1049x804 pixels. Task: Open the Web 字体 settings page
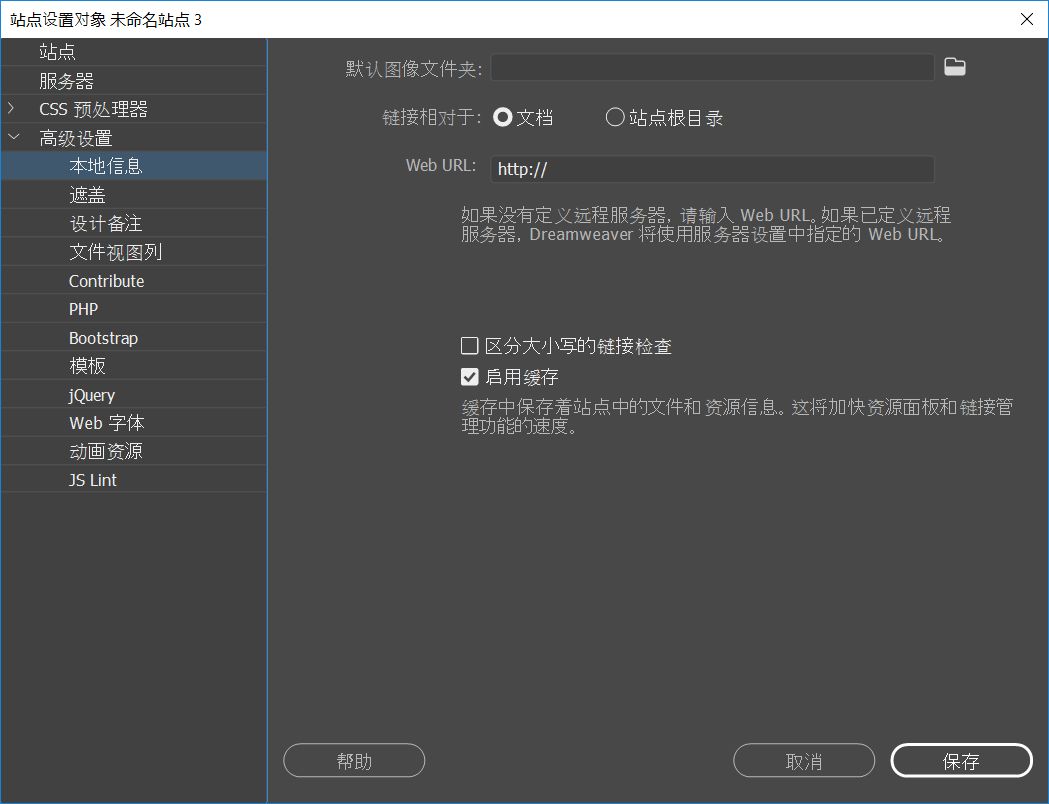(134, 423)
